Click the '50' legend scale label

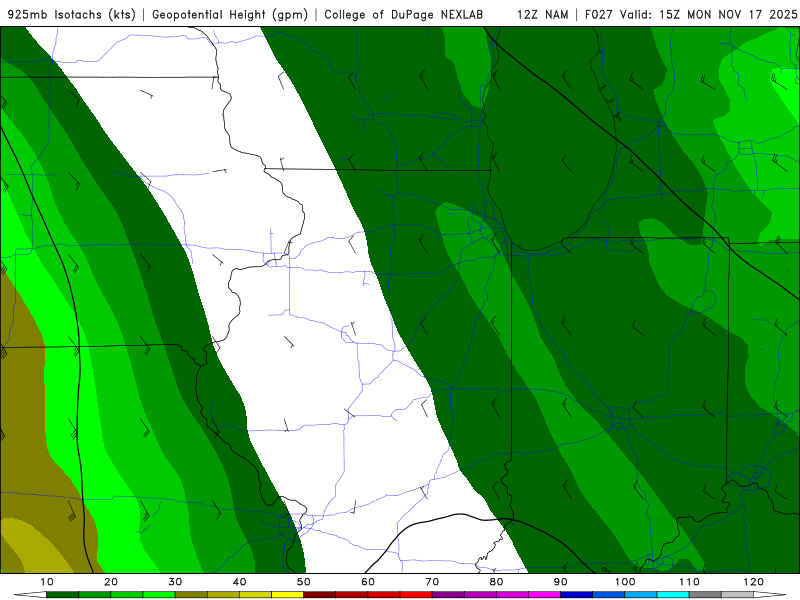304,582
